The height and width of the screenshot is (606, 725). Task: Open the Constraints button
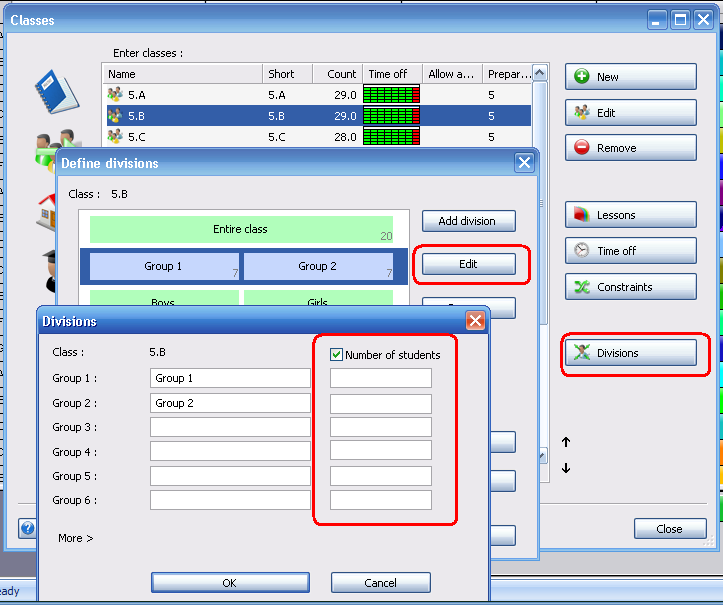[x=630, y=287]
